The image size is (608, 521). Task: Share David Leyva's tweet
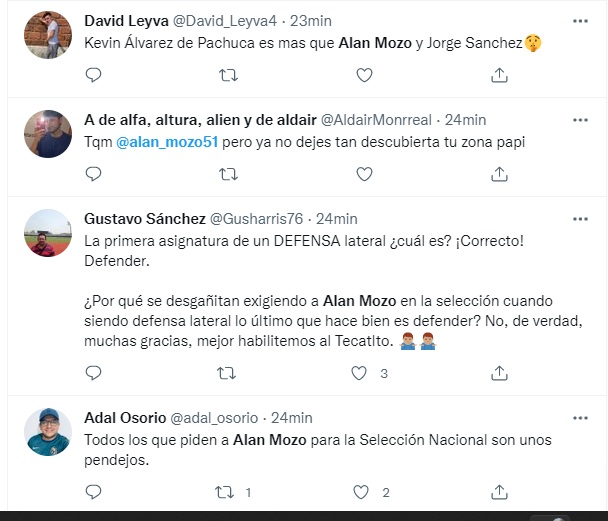click(500, 74)
